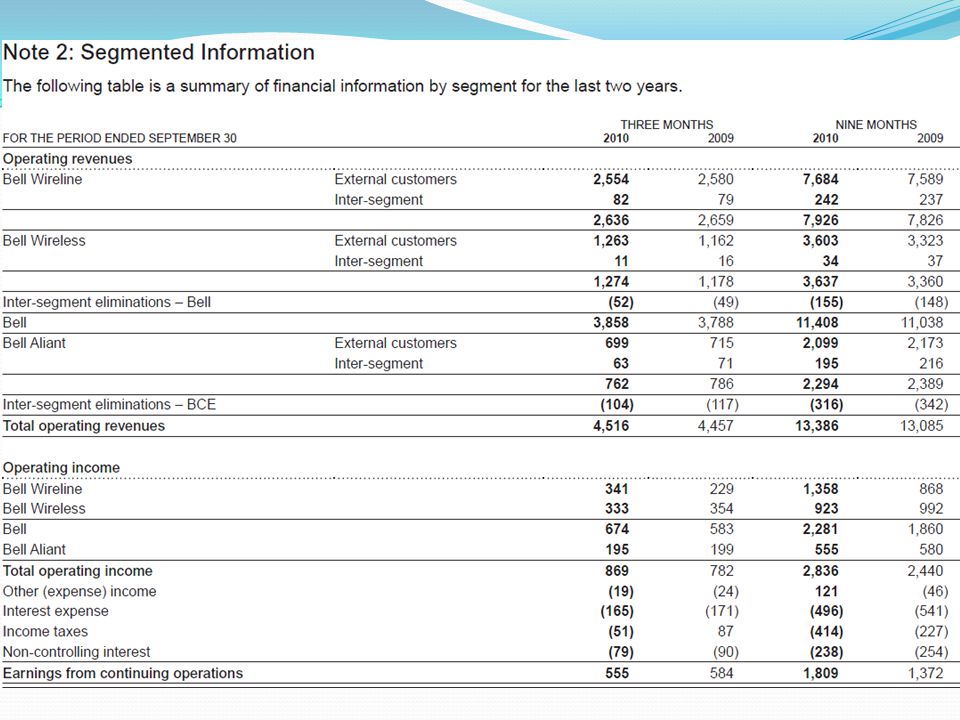Click the value 11,038
960x720 pixels.
922,323
